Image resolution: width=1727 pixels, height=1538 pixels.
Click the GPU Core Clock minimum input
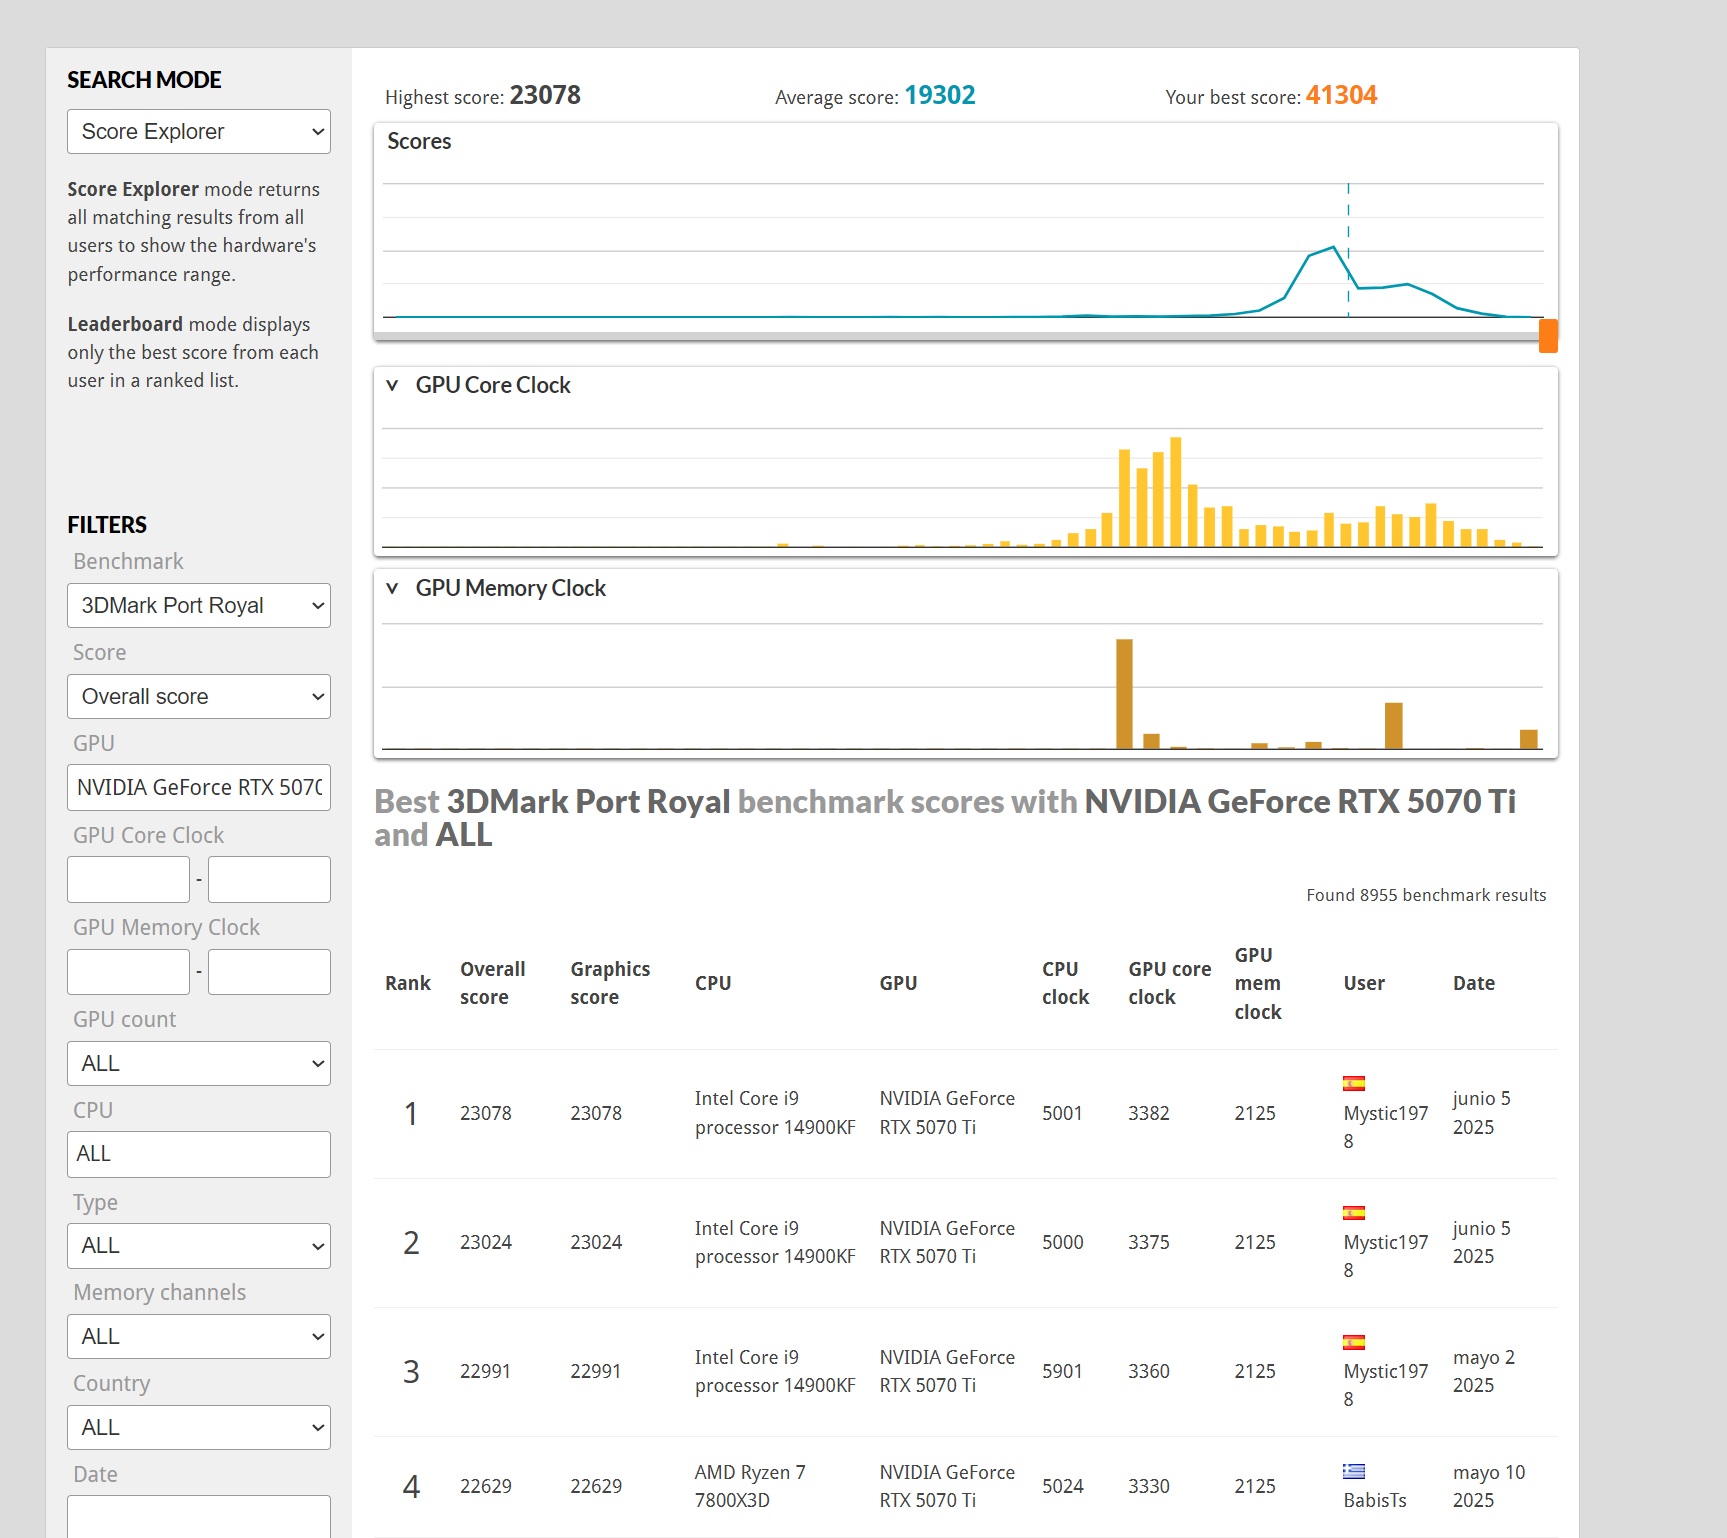tap(128, 880)
